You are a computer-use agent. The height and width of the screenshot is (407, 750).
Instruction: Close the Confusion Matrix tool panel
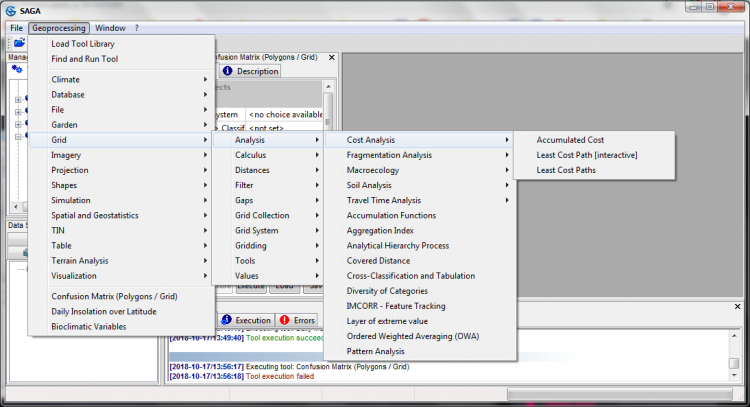[332, 57]
